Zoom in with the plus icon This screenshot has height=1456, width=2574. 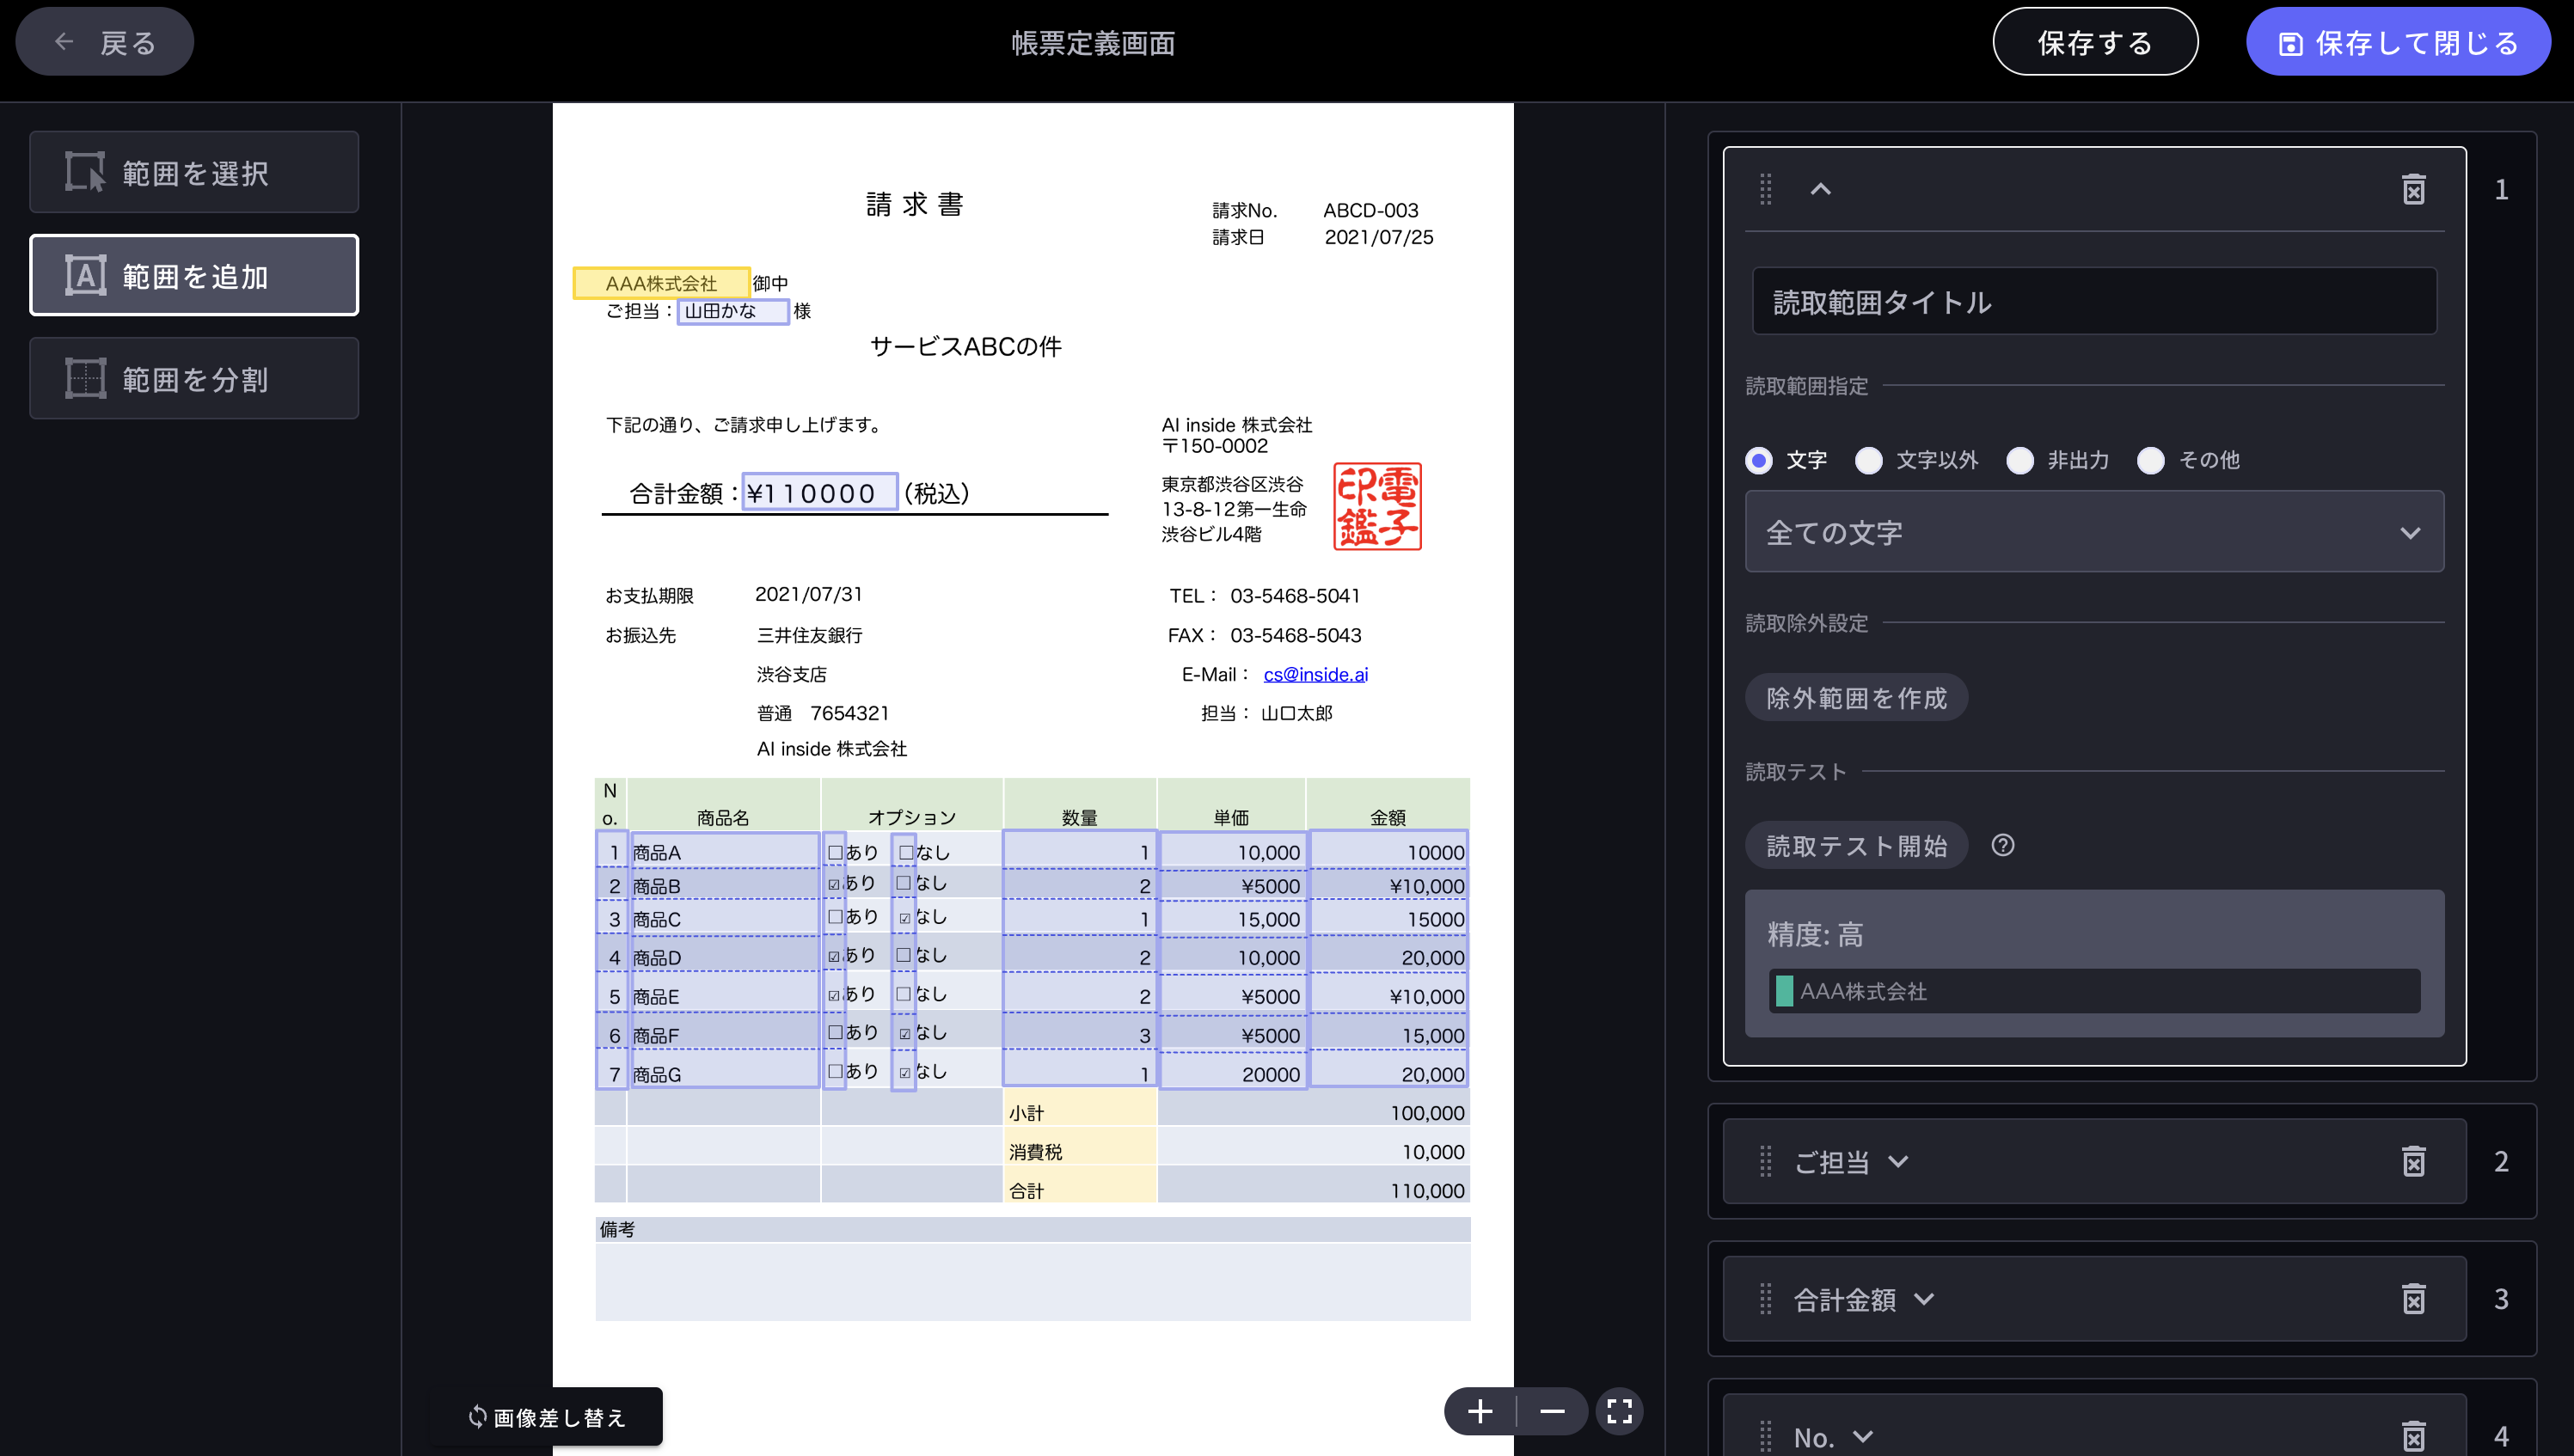coord(1480,1411)
